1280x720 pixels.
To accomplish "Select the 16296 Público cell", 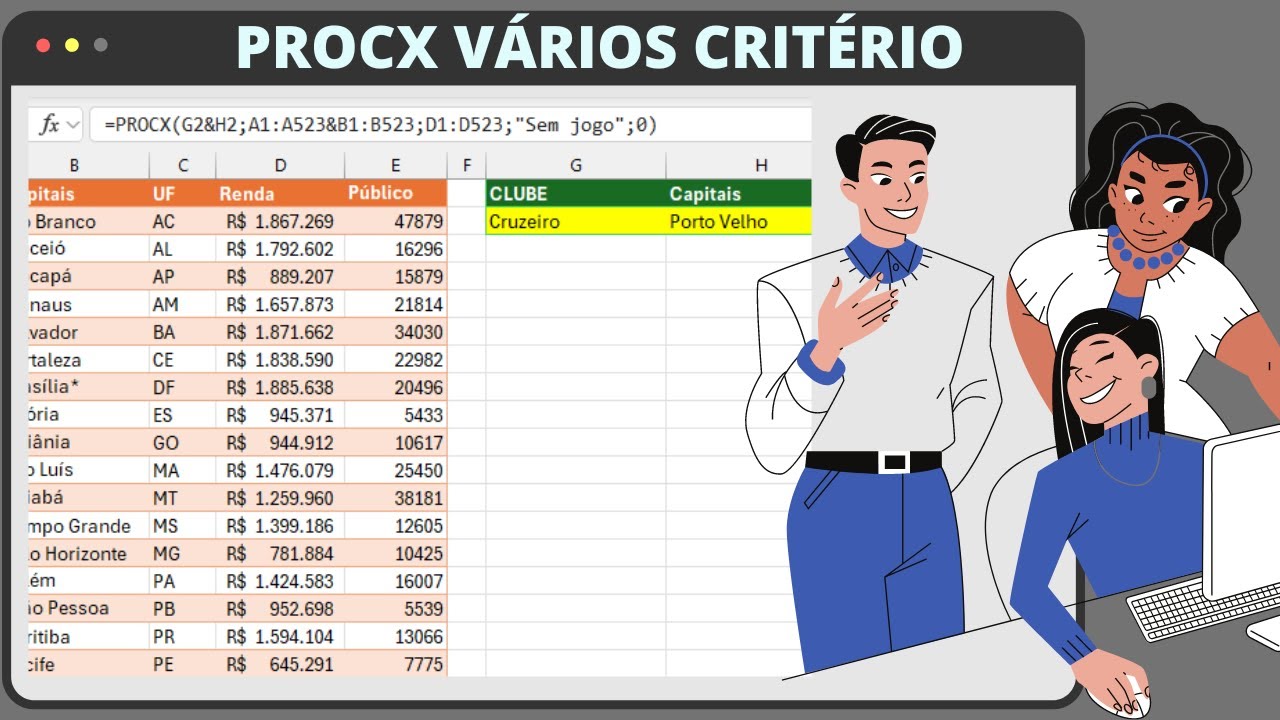I will pyautogui.click(x=396, y=249).
